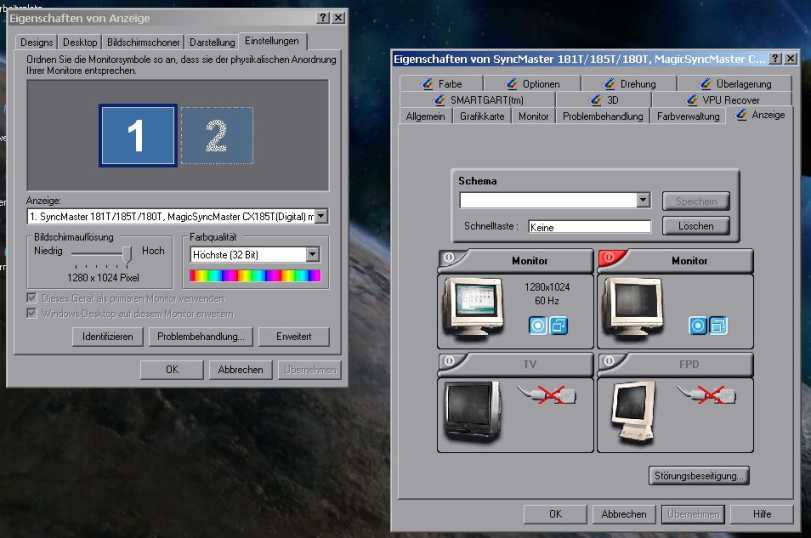The height and width of the screenshot is (538, 811).
Task: Click the clone mode icon under 60 Hz
Action: pyautogui.click(x=558, y=325)
